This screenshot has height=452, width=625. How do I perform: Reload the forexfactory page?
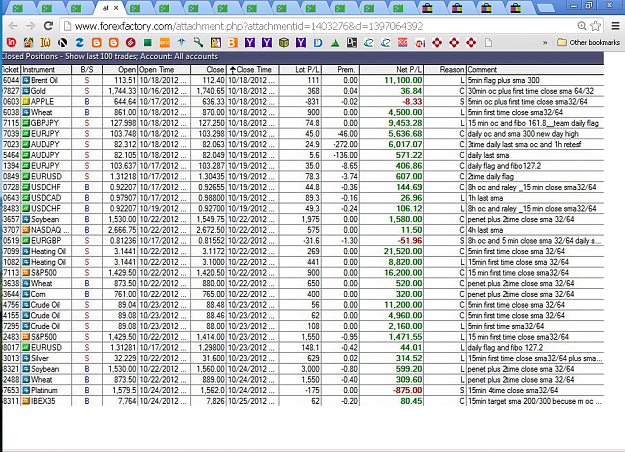click(x=48, y=26)
